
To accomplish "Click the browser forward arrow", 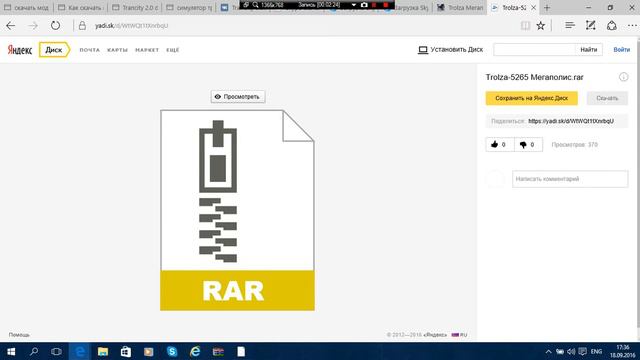I will 33,26.
